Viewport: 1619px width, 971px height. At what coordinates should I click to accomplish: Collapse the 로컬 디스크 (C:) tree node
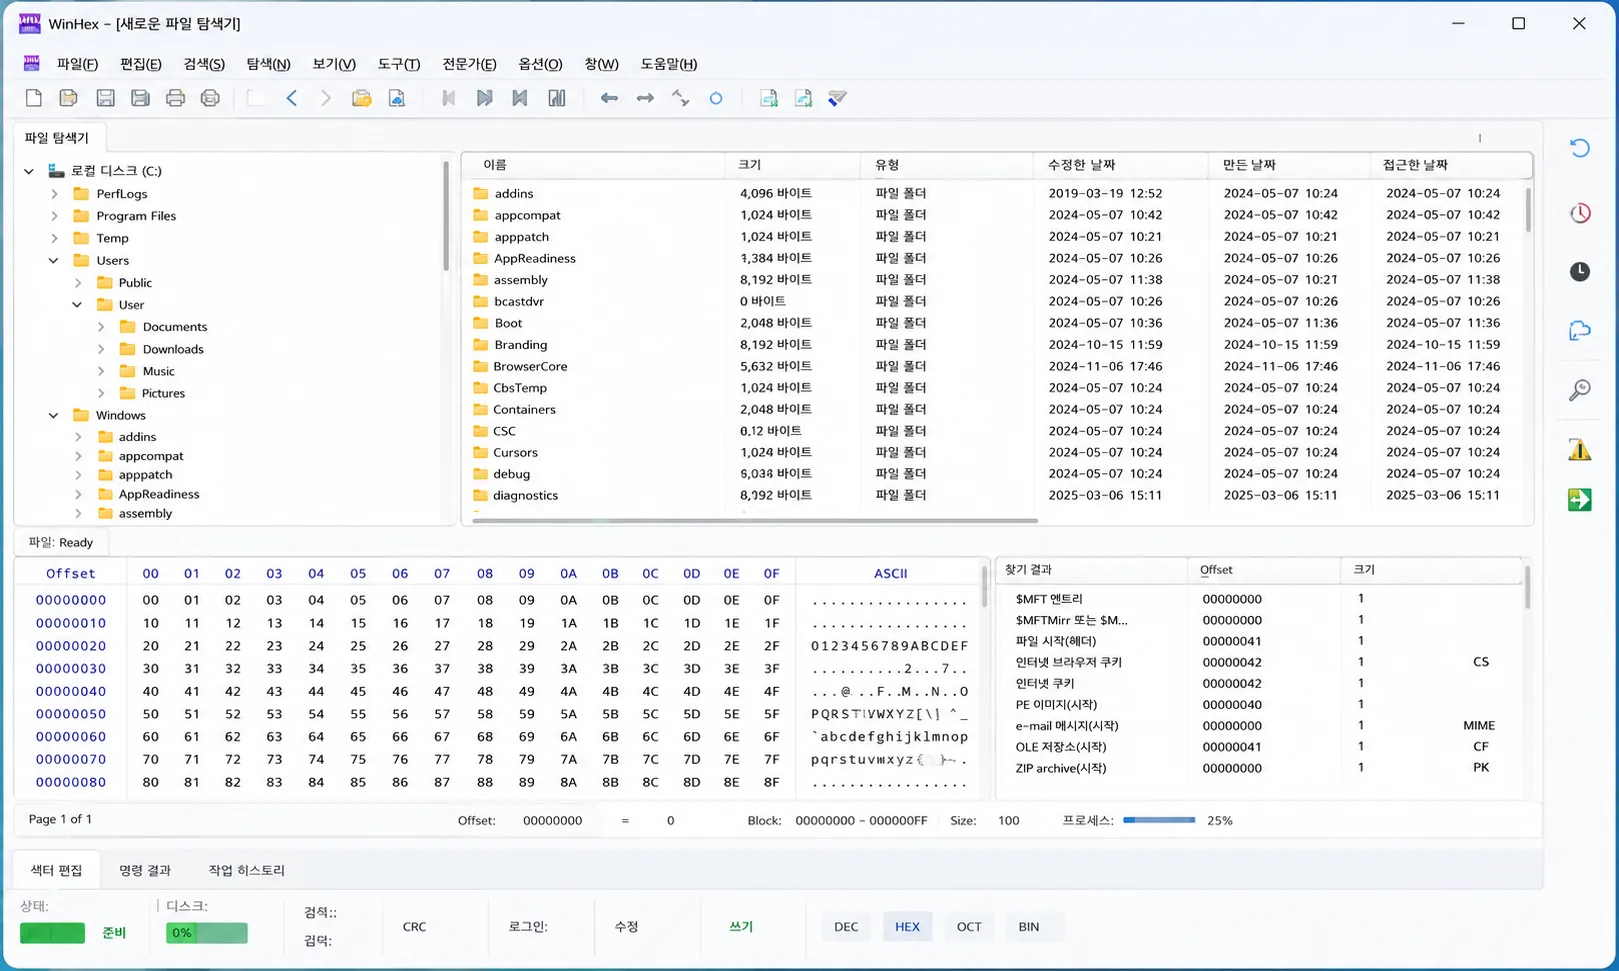29,171
